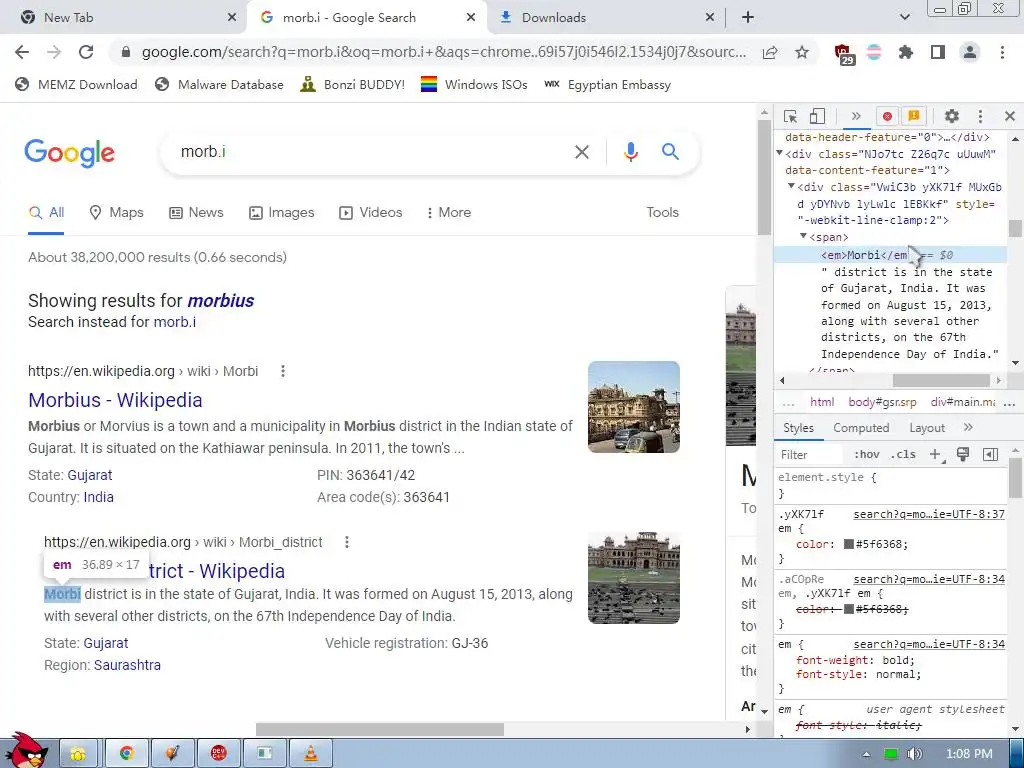Show more Styles sidebar tabs
This screenshot has width=1024, height=768.
click(968, 427)
